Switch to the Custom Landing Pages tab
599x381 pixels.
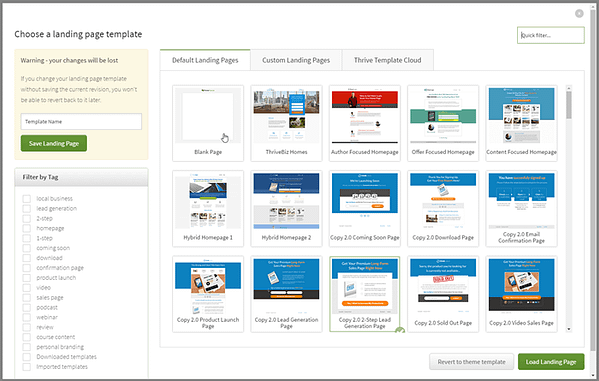click(x=296, y=60)
